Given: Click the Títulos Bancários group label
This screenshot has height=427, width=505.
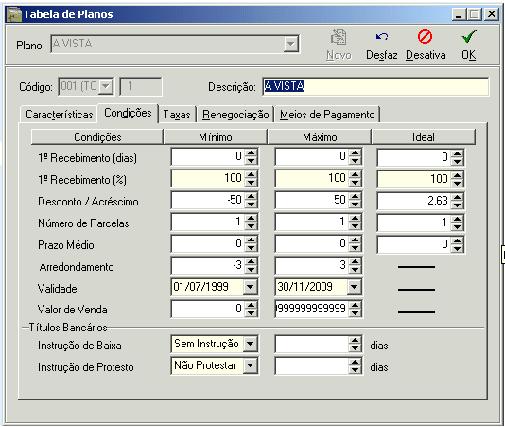Looking at the screenshot, I should [68, 327].
